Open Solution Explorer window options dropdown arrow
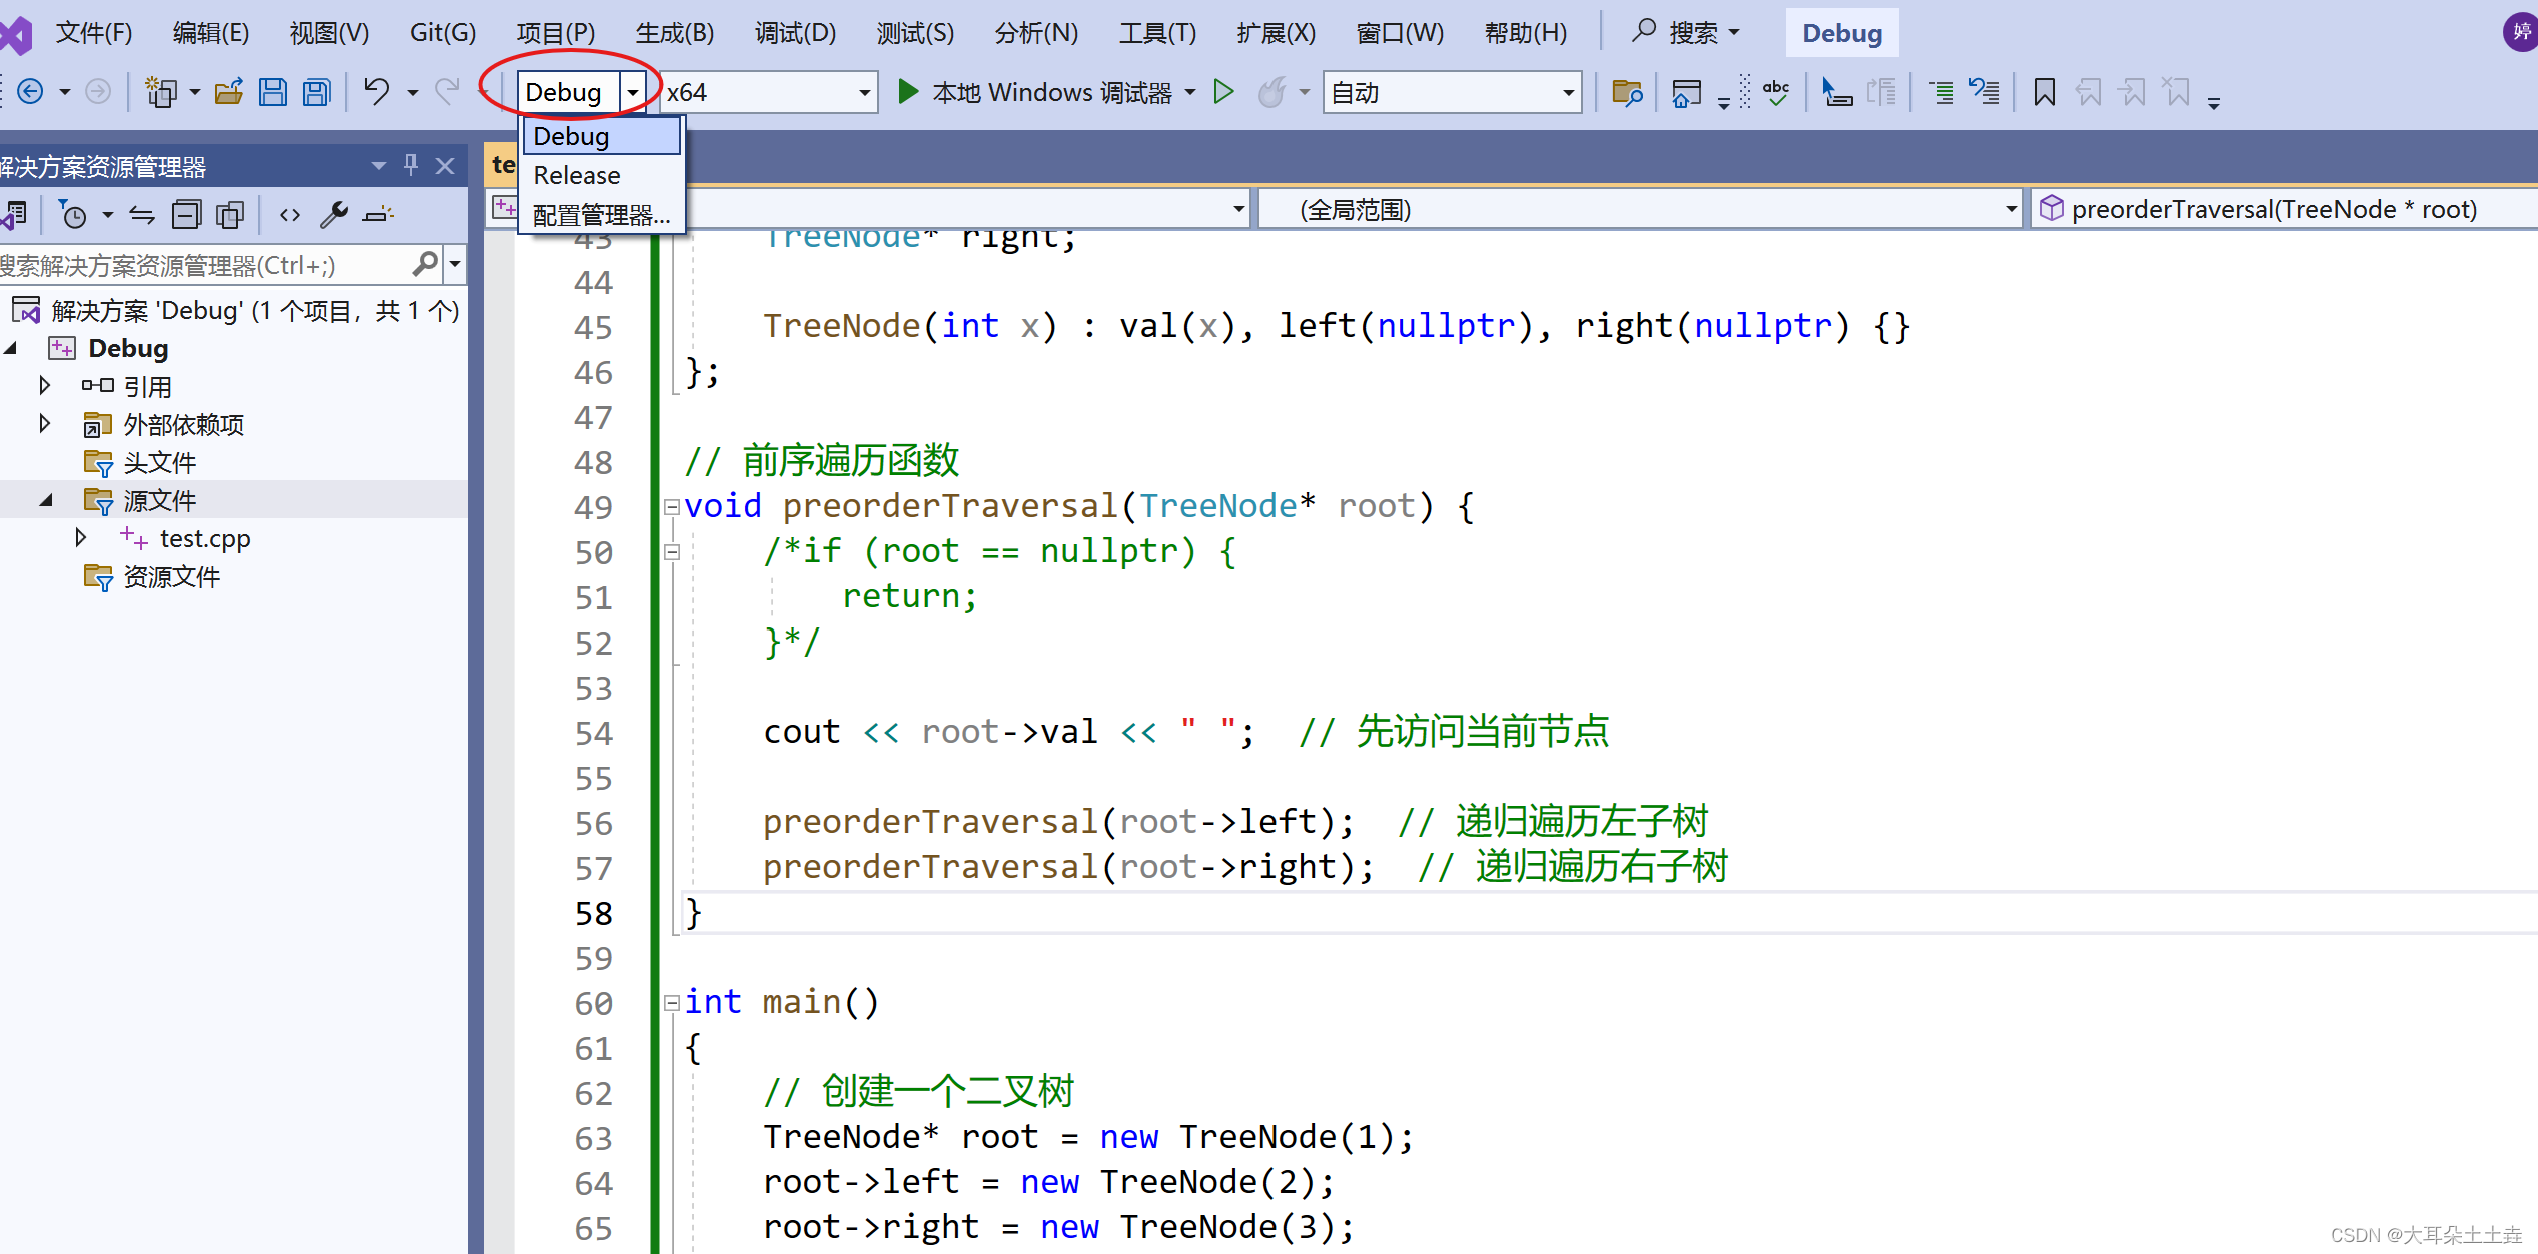Viewport: 2538px width, 1254px height. [x=378, y=165]
